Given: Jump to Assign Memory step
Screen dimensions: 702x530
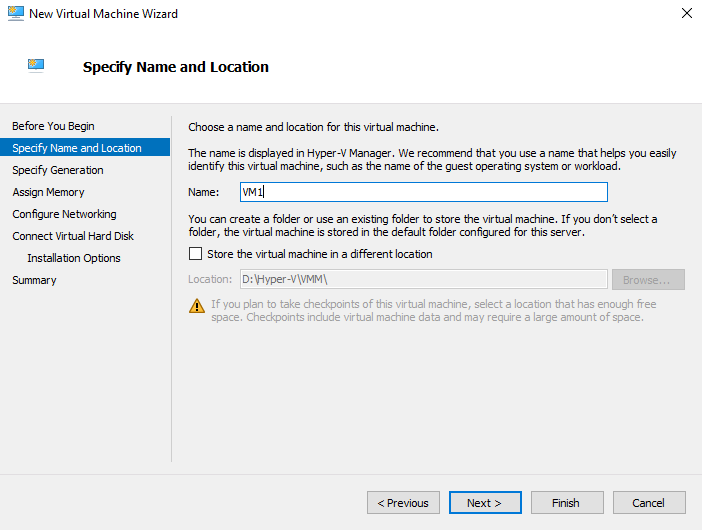Looking at the screenshot, I should click(x=48, y=192).
